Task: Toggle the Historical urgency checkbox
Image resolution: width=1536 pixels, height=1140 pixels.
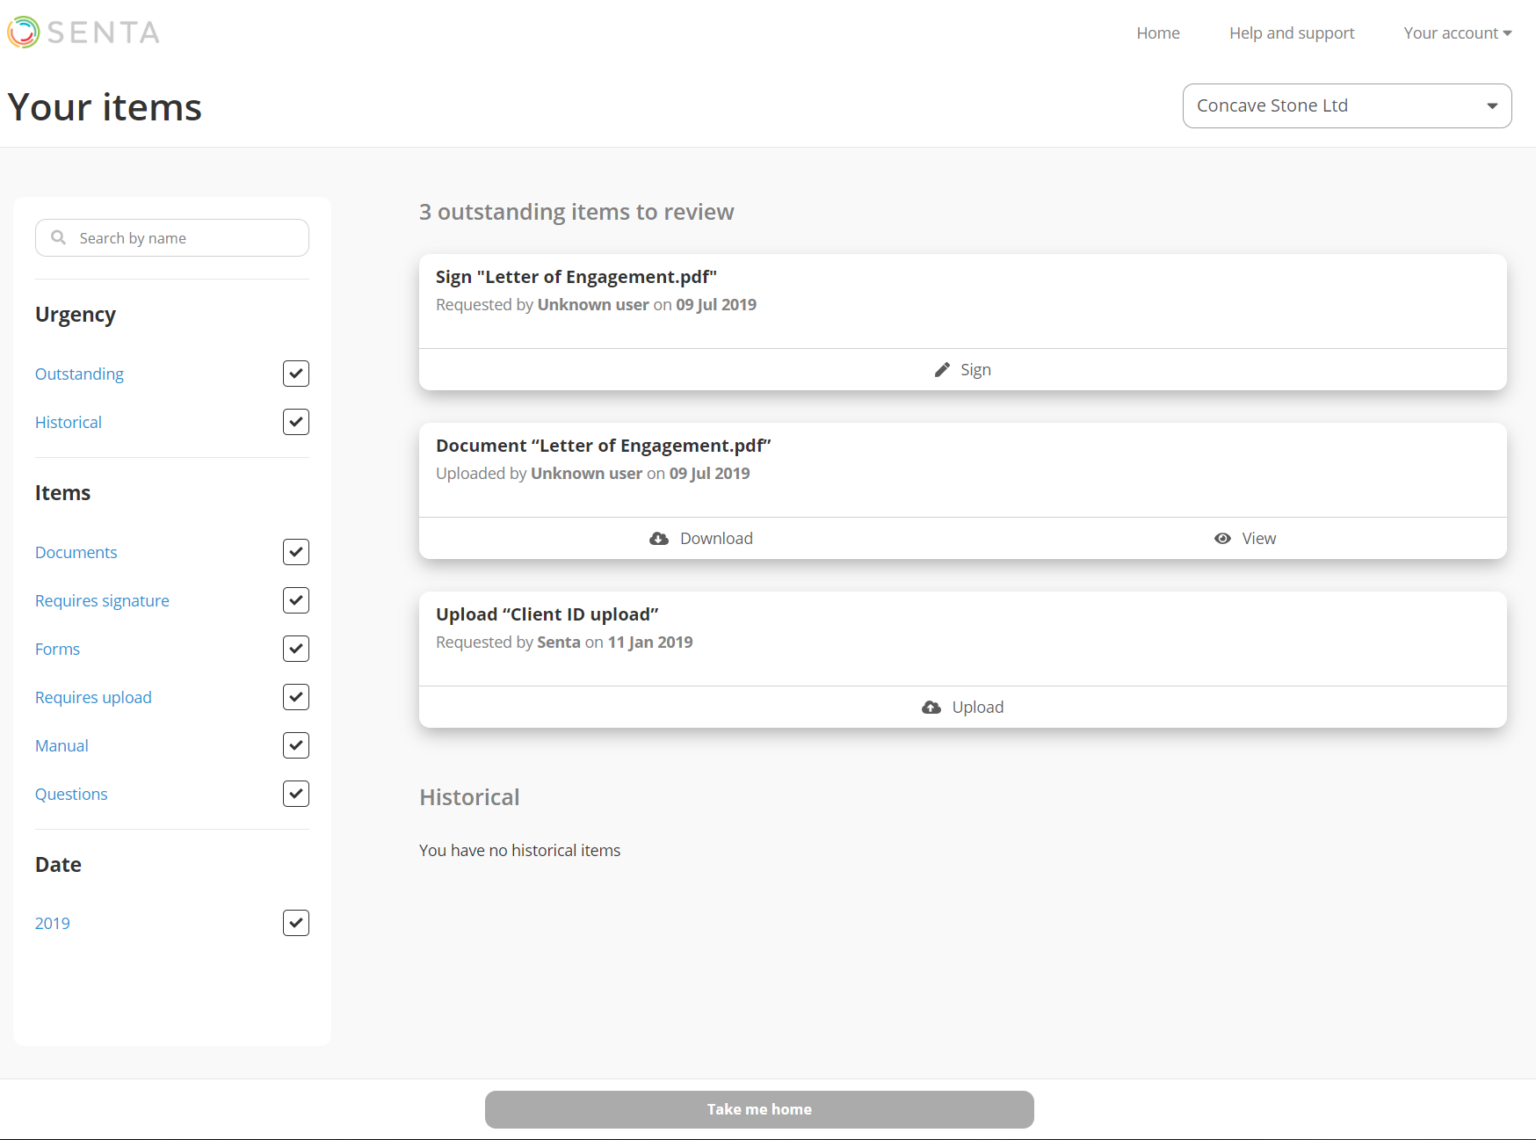Action: pyautogui.click(x=296, y=422)
